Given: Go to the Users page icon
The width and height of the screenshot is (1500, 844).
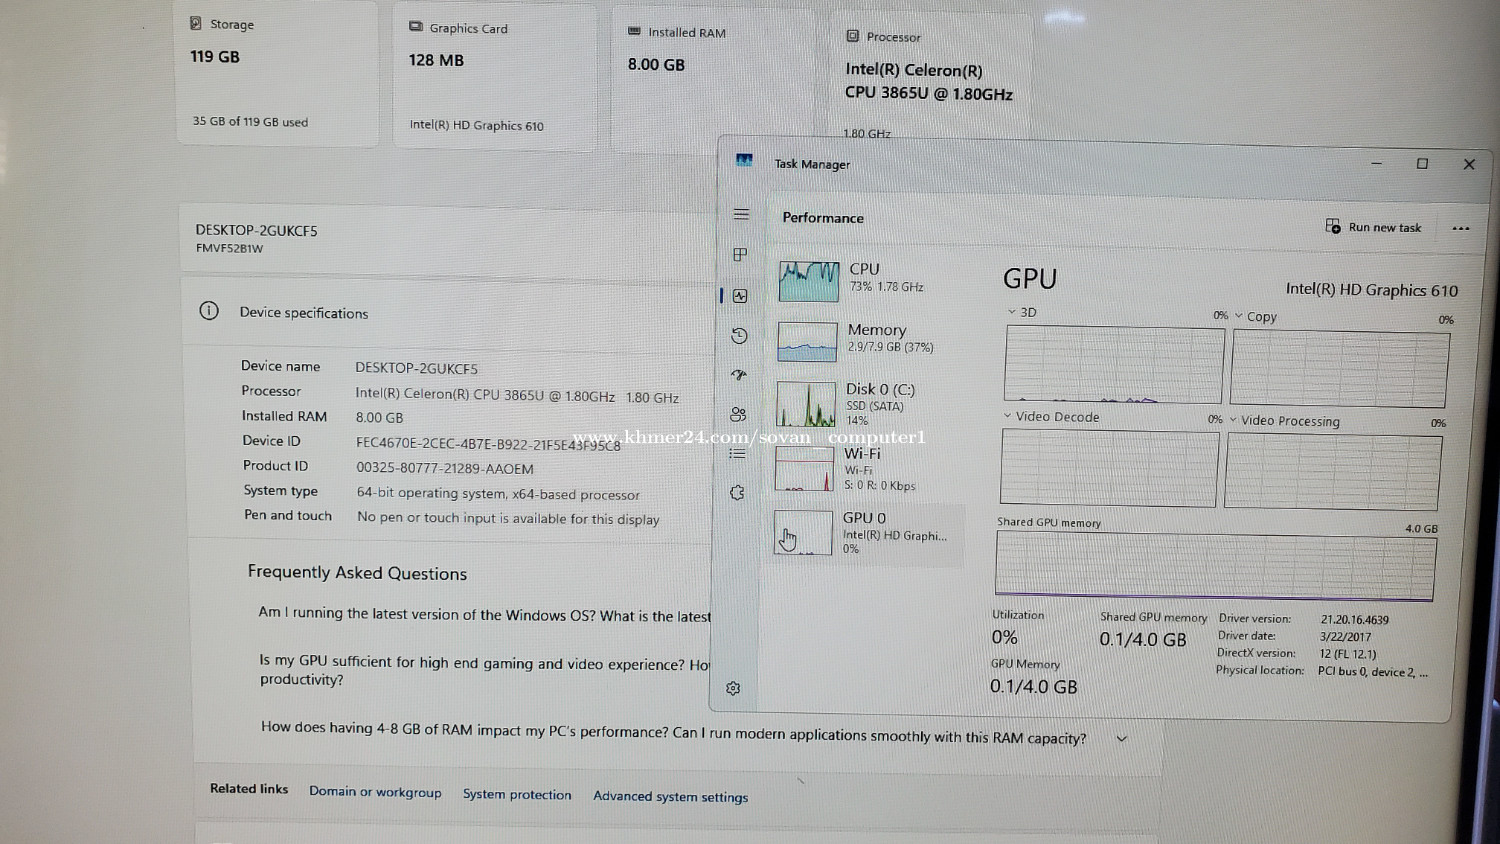Looking at the screenshot, I should pyautogui.click(x=738, y=414).
